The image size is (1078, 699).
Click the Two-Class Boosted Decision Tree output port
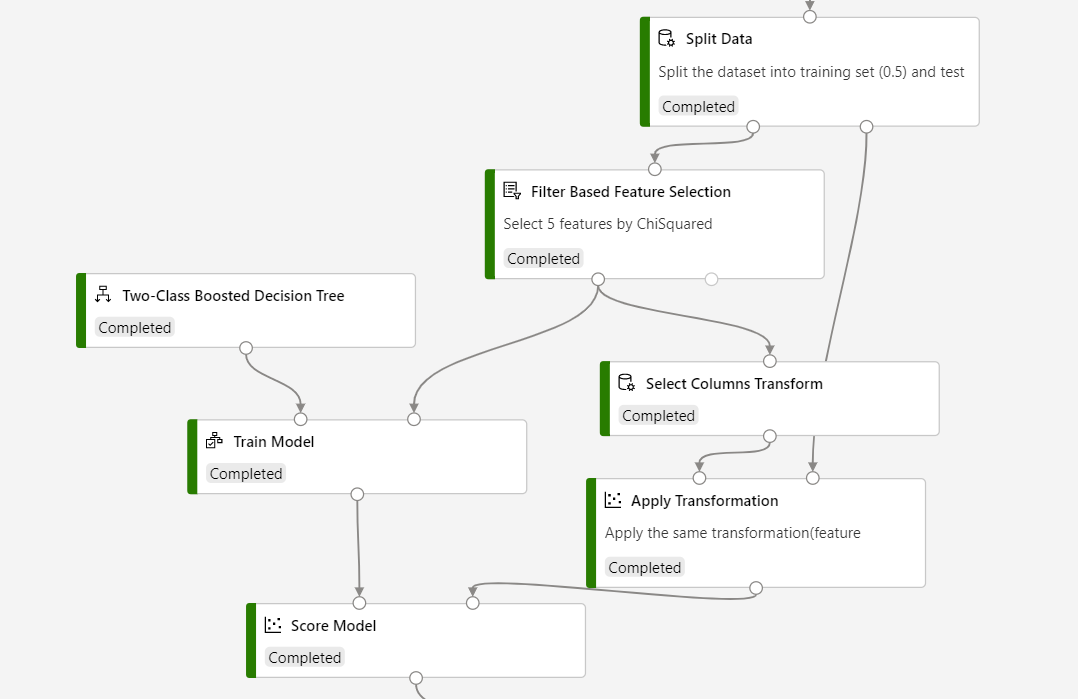[245, 347]
